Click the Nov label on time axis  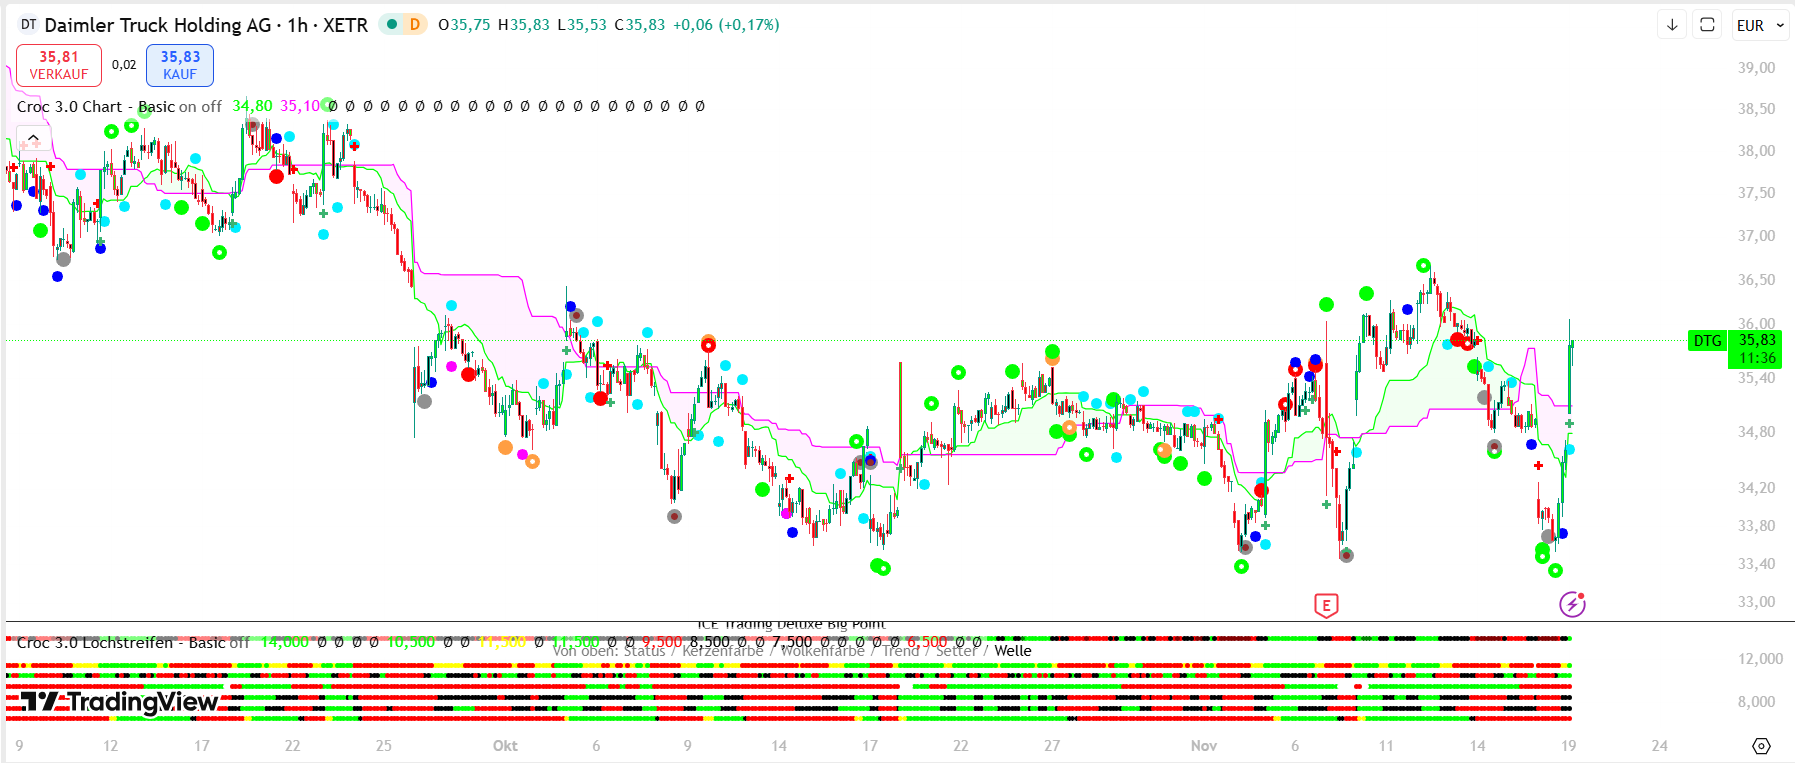(1204, 746)
